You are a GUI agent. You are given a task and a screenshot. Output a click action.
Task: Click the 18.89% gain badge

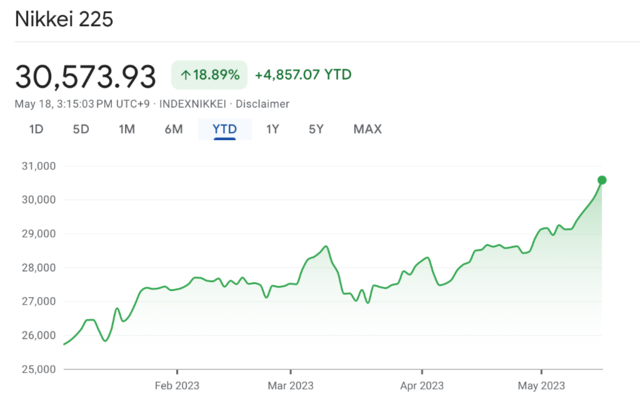(208, 75)
